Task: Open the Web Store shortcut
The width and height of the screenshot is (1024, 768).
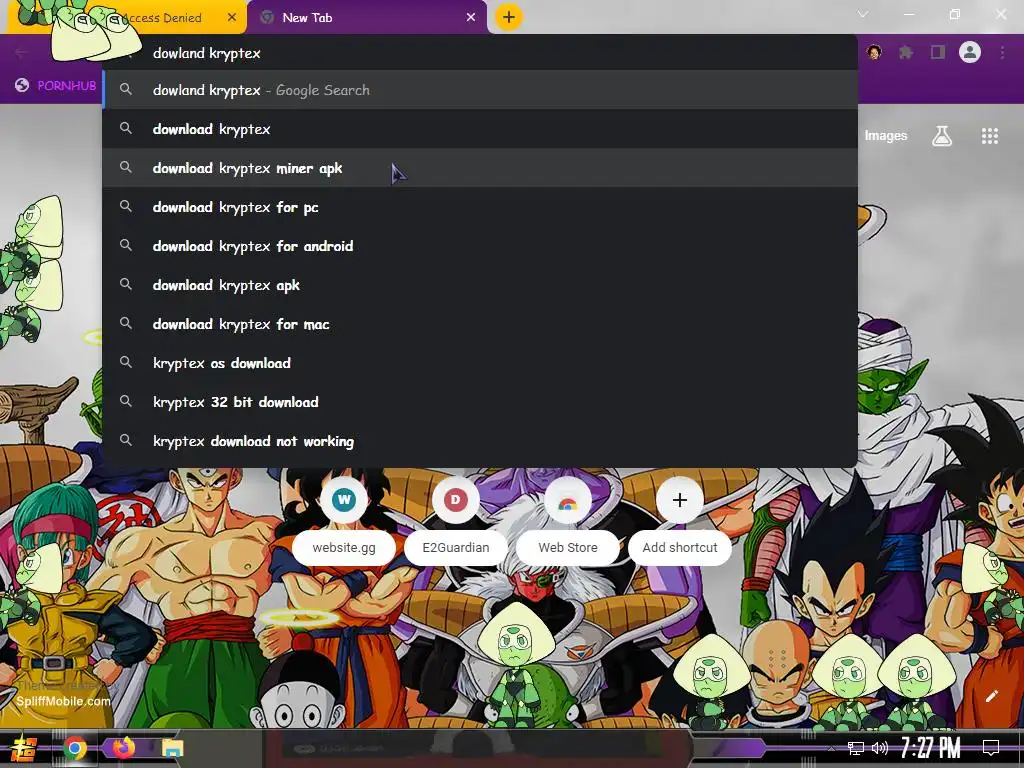Action: [568, 547]
